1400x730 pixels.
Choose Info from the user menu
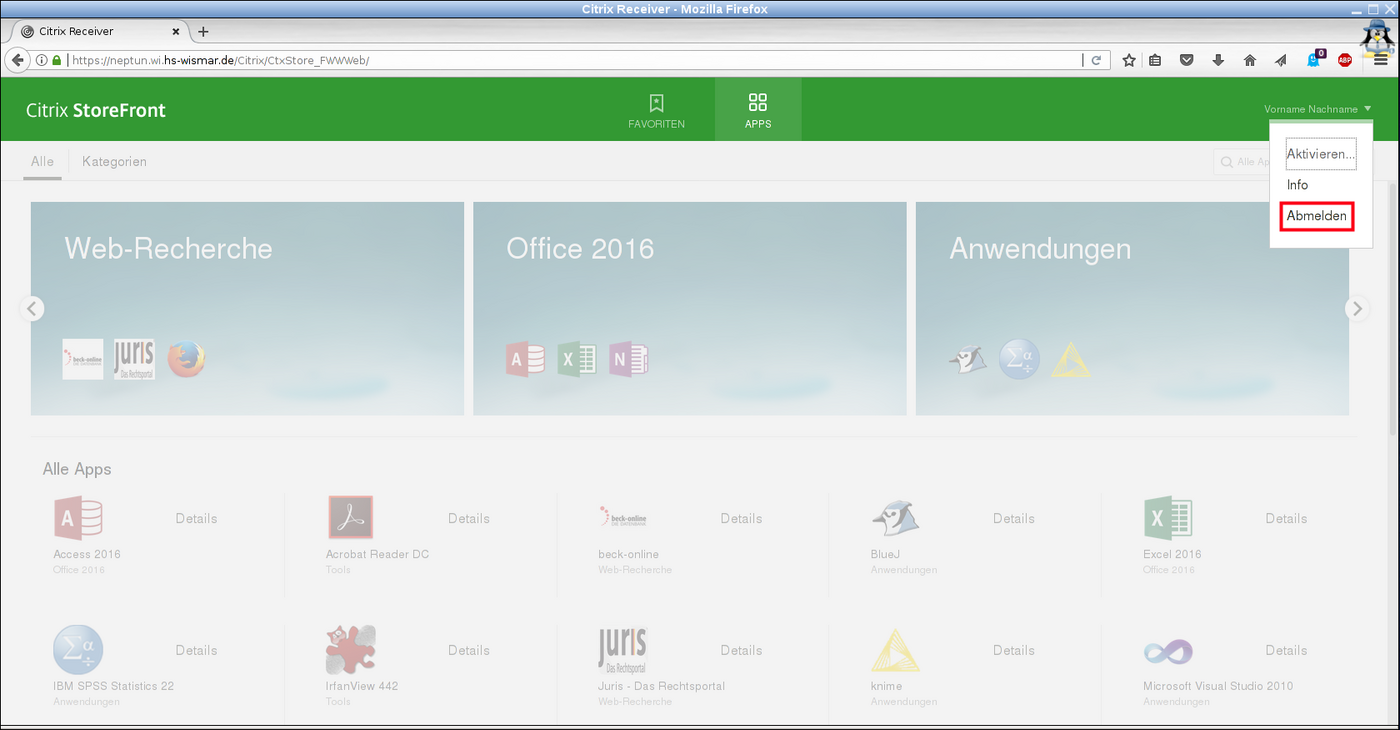click(x=1297, y=185)
